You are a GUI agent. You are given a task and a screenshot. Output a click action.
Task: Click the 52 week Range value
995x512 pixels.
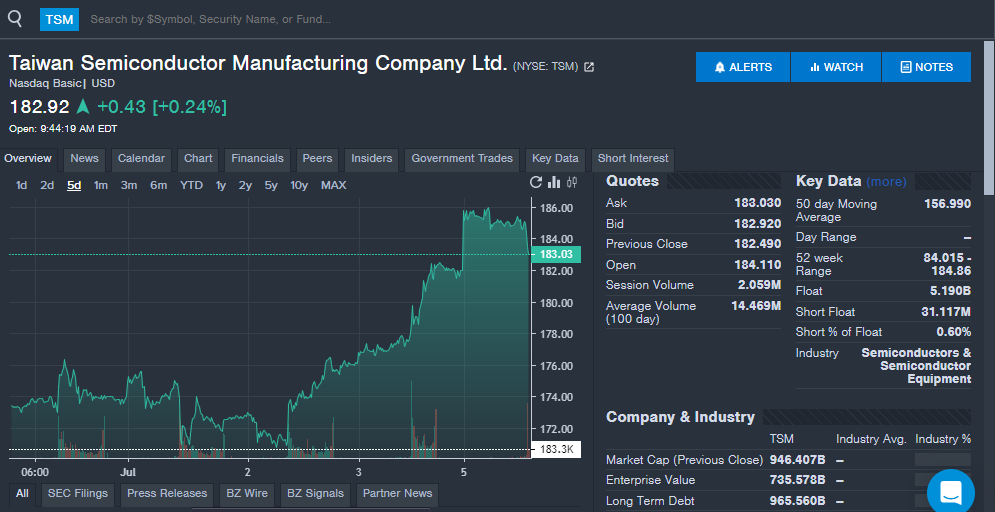(947, 265)
